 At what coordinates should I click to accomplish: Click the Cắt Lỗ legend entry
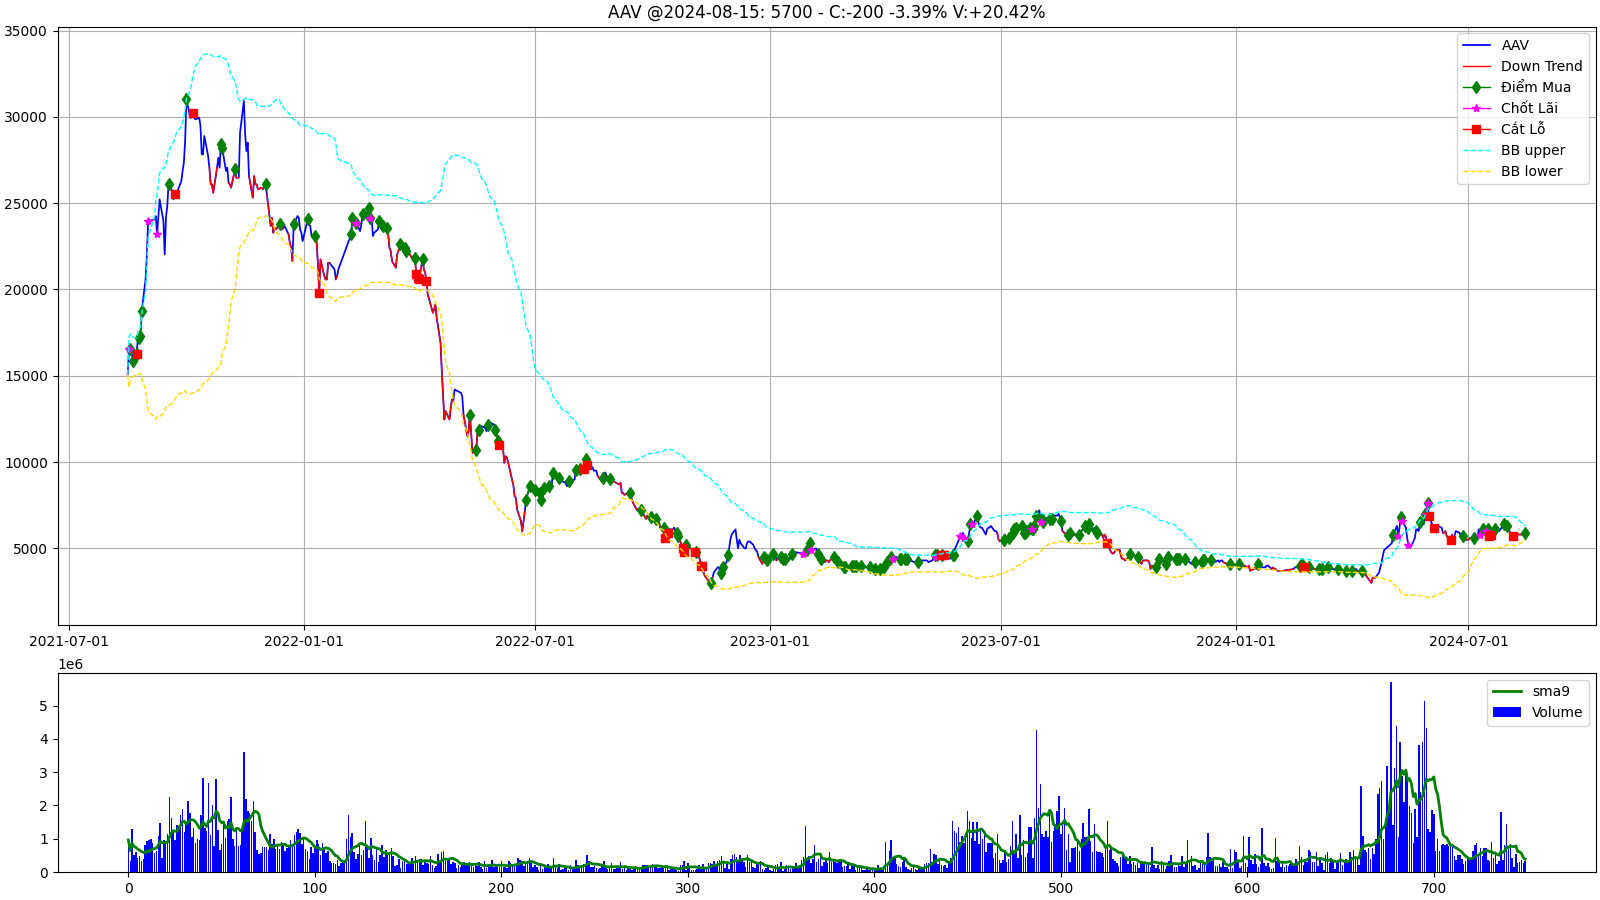(x=1503, y=129)
